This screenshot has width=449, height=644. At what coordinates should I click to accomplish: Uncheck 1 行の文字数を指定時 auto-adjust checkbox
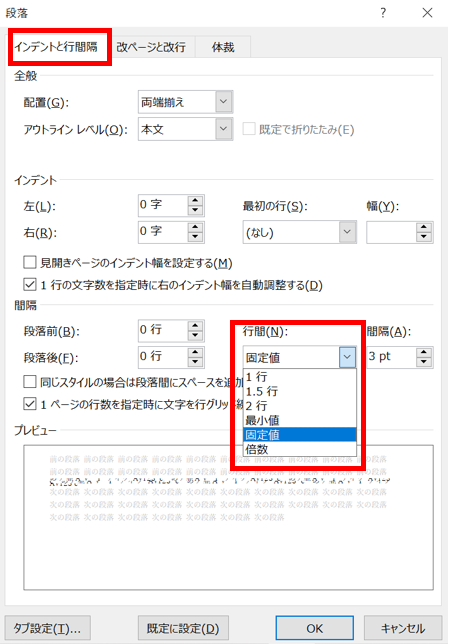[30, 284]
